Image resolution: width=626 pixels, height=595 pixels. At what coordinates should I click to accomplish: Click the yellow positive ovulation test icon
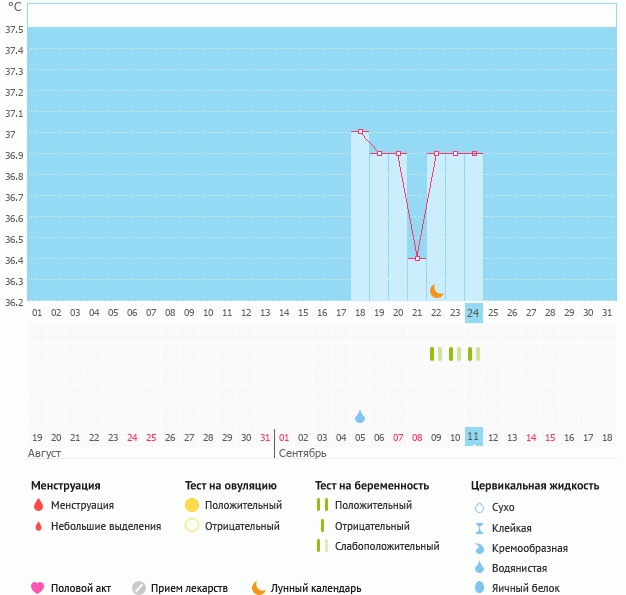[x=192, y=506]
